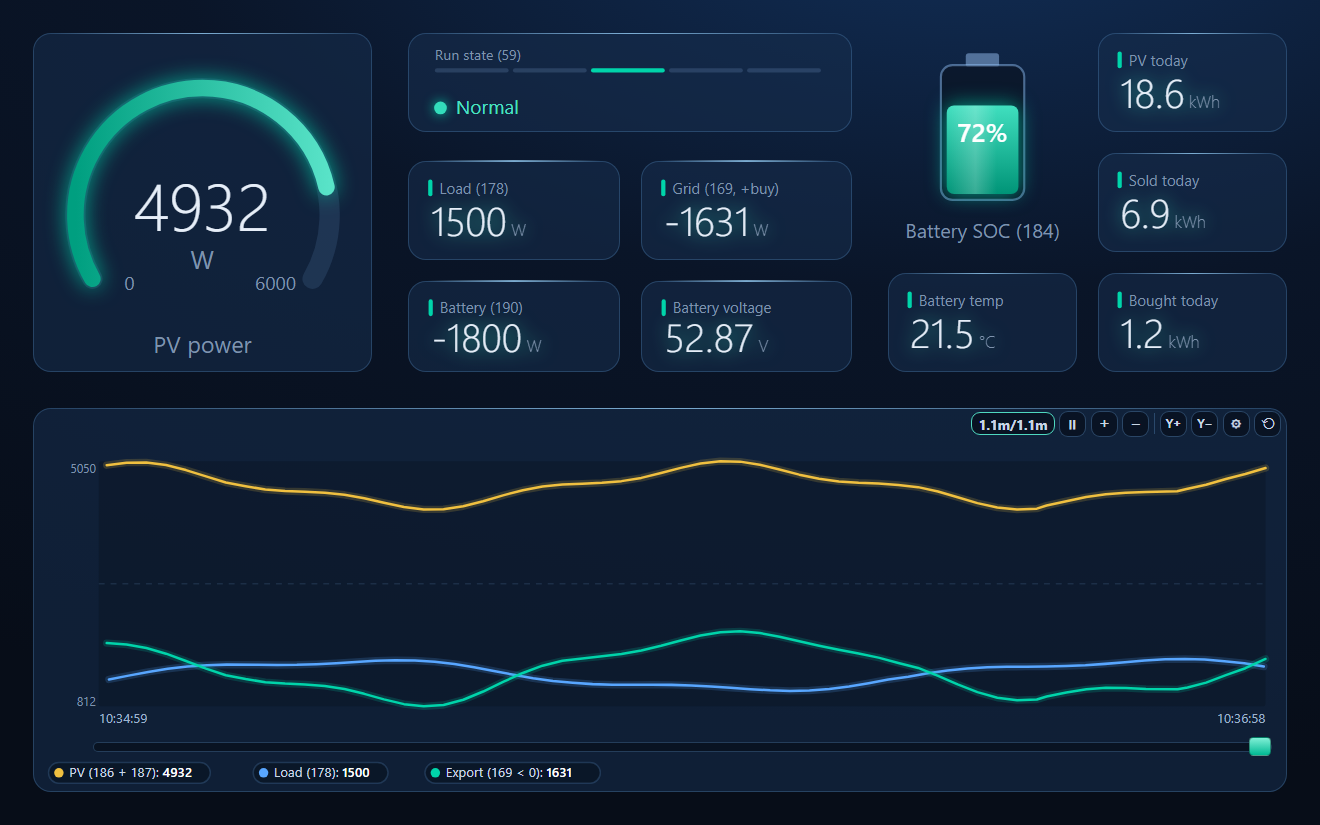Click the Grid (169, +buy) label
The width and height of the screenshot is (1320, 825).
pos(726,188)
